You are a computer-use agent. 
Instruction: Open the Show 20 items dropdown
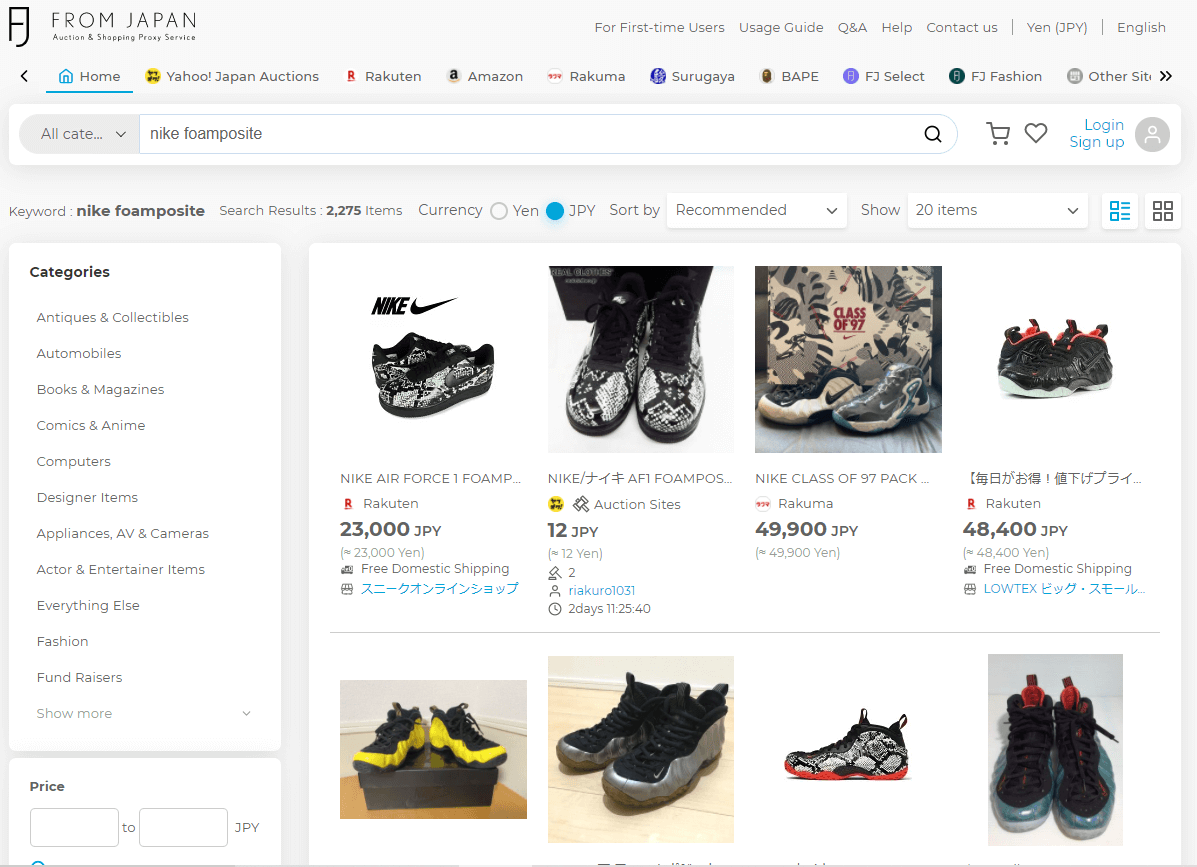pos(997,210)
